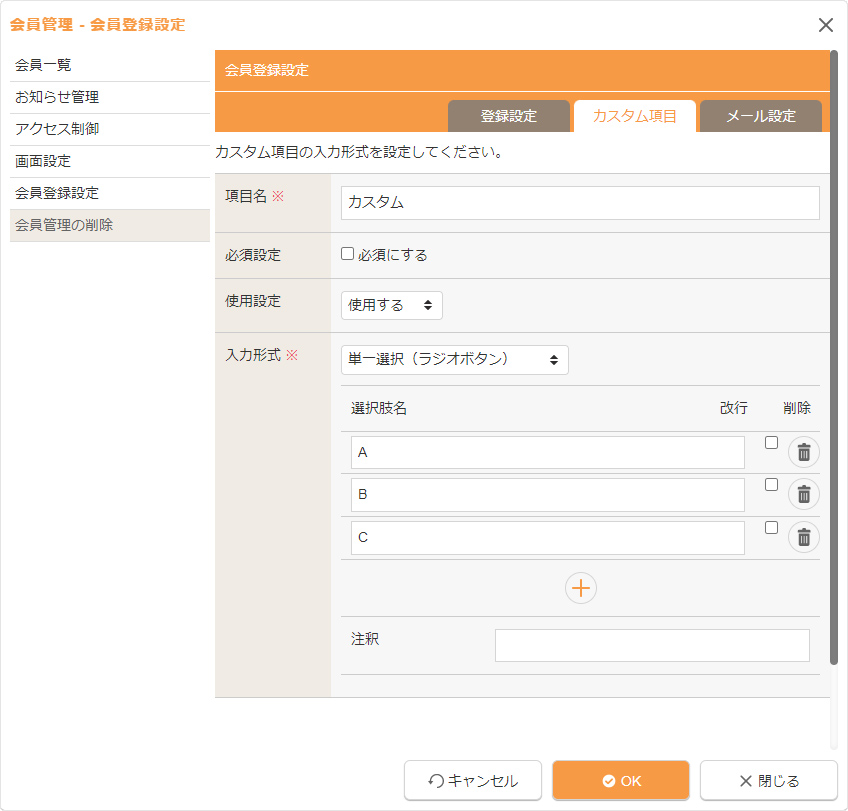Select the カスタム項目 tab

tap(634, 116)
